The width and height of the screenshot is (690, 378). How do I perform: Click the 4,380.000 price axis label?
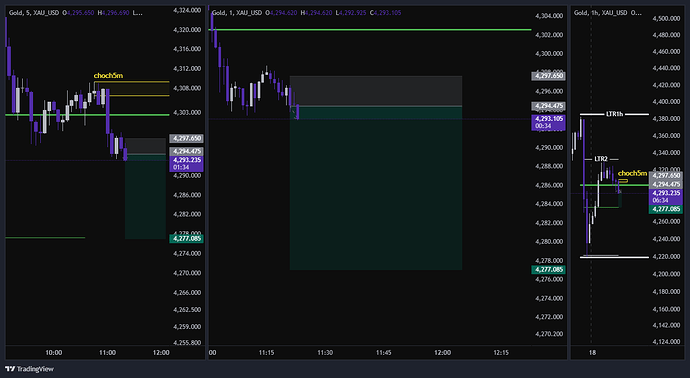[666, 119]
